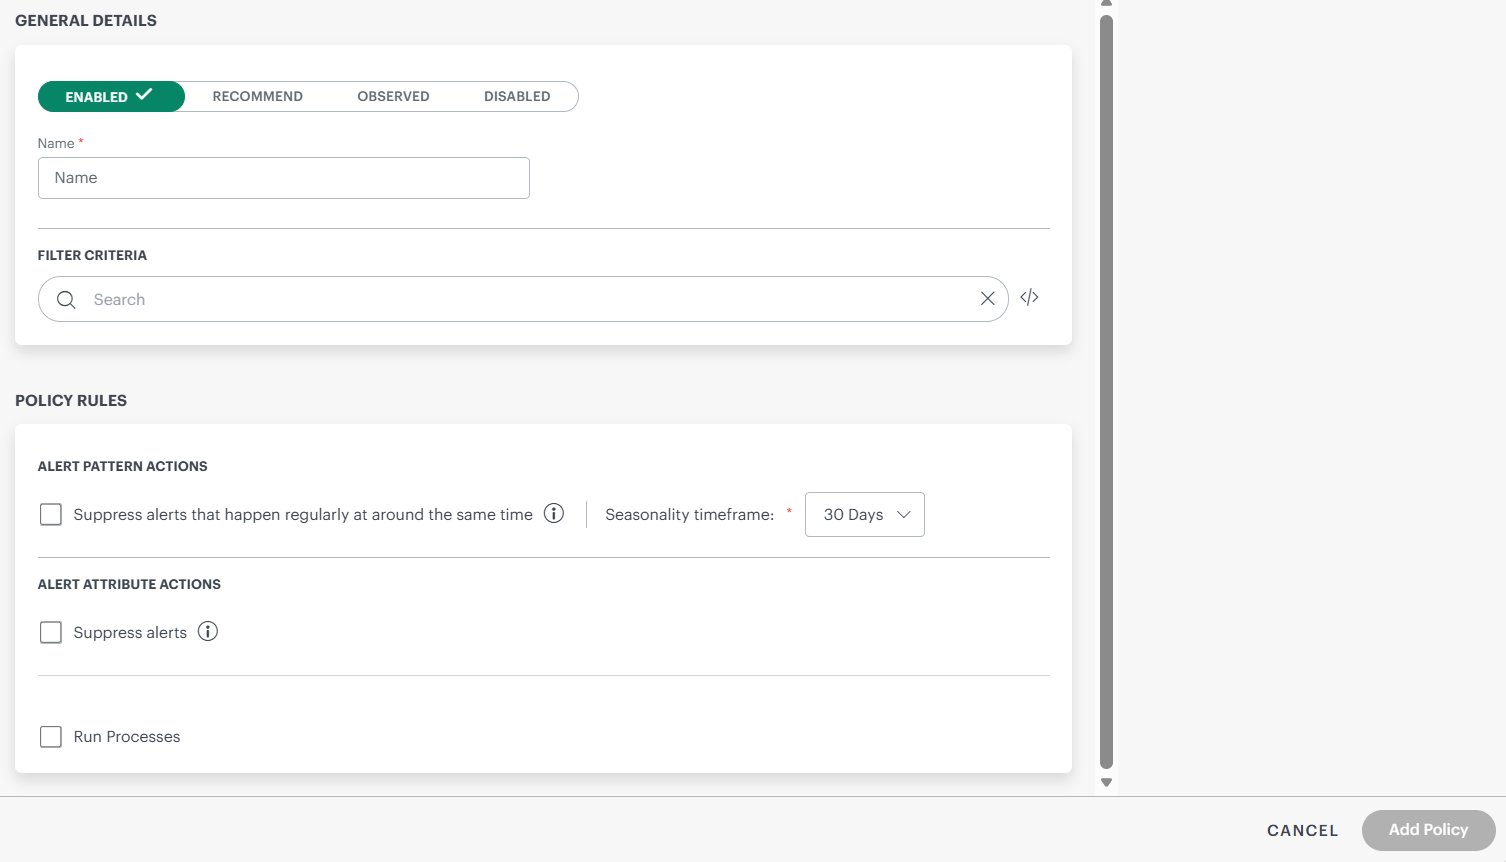
Task: Click the scrollbar up arrow
Action: click(x=1106, y=4)
